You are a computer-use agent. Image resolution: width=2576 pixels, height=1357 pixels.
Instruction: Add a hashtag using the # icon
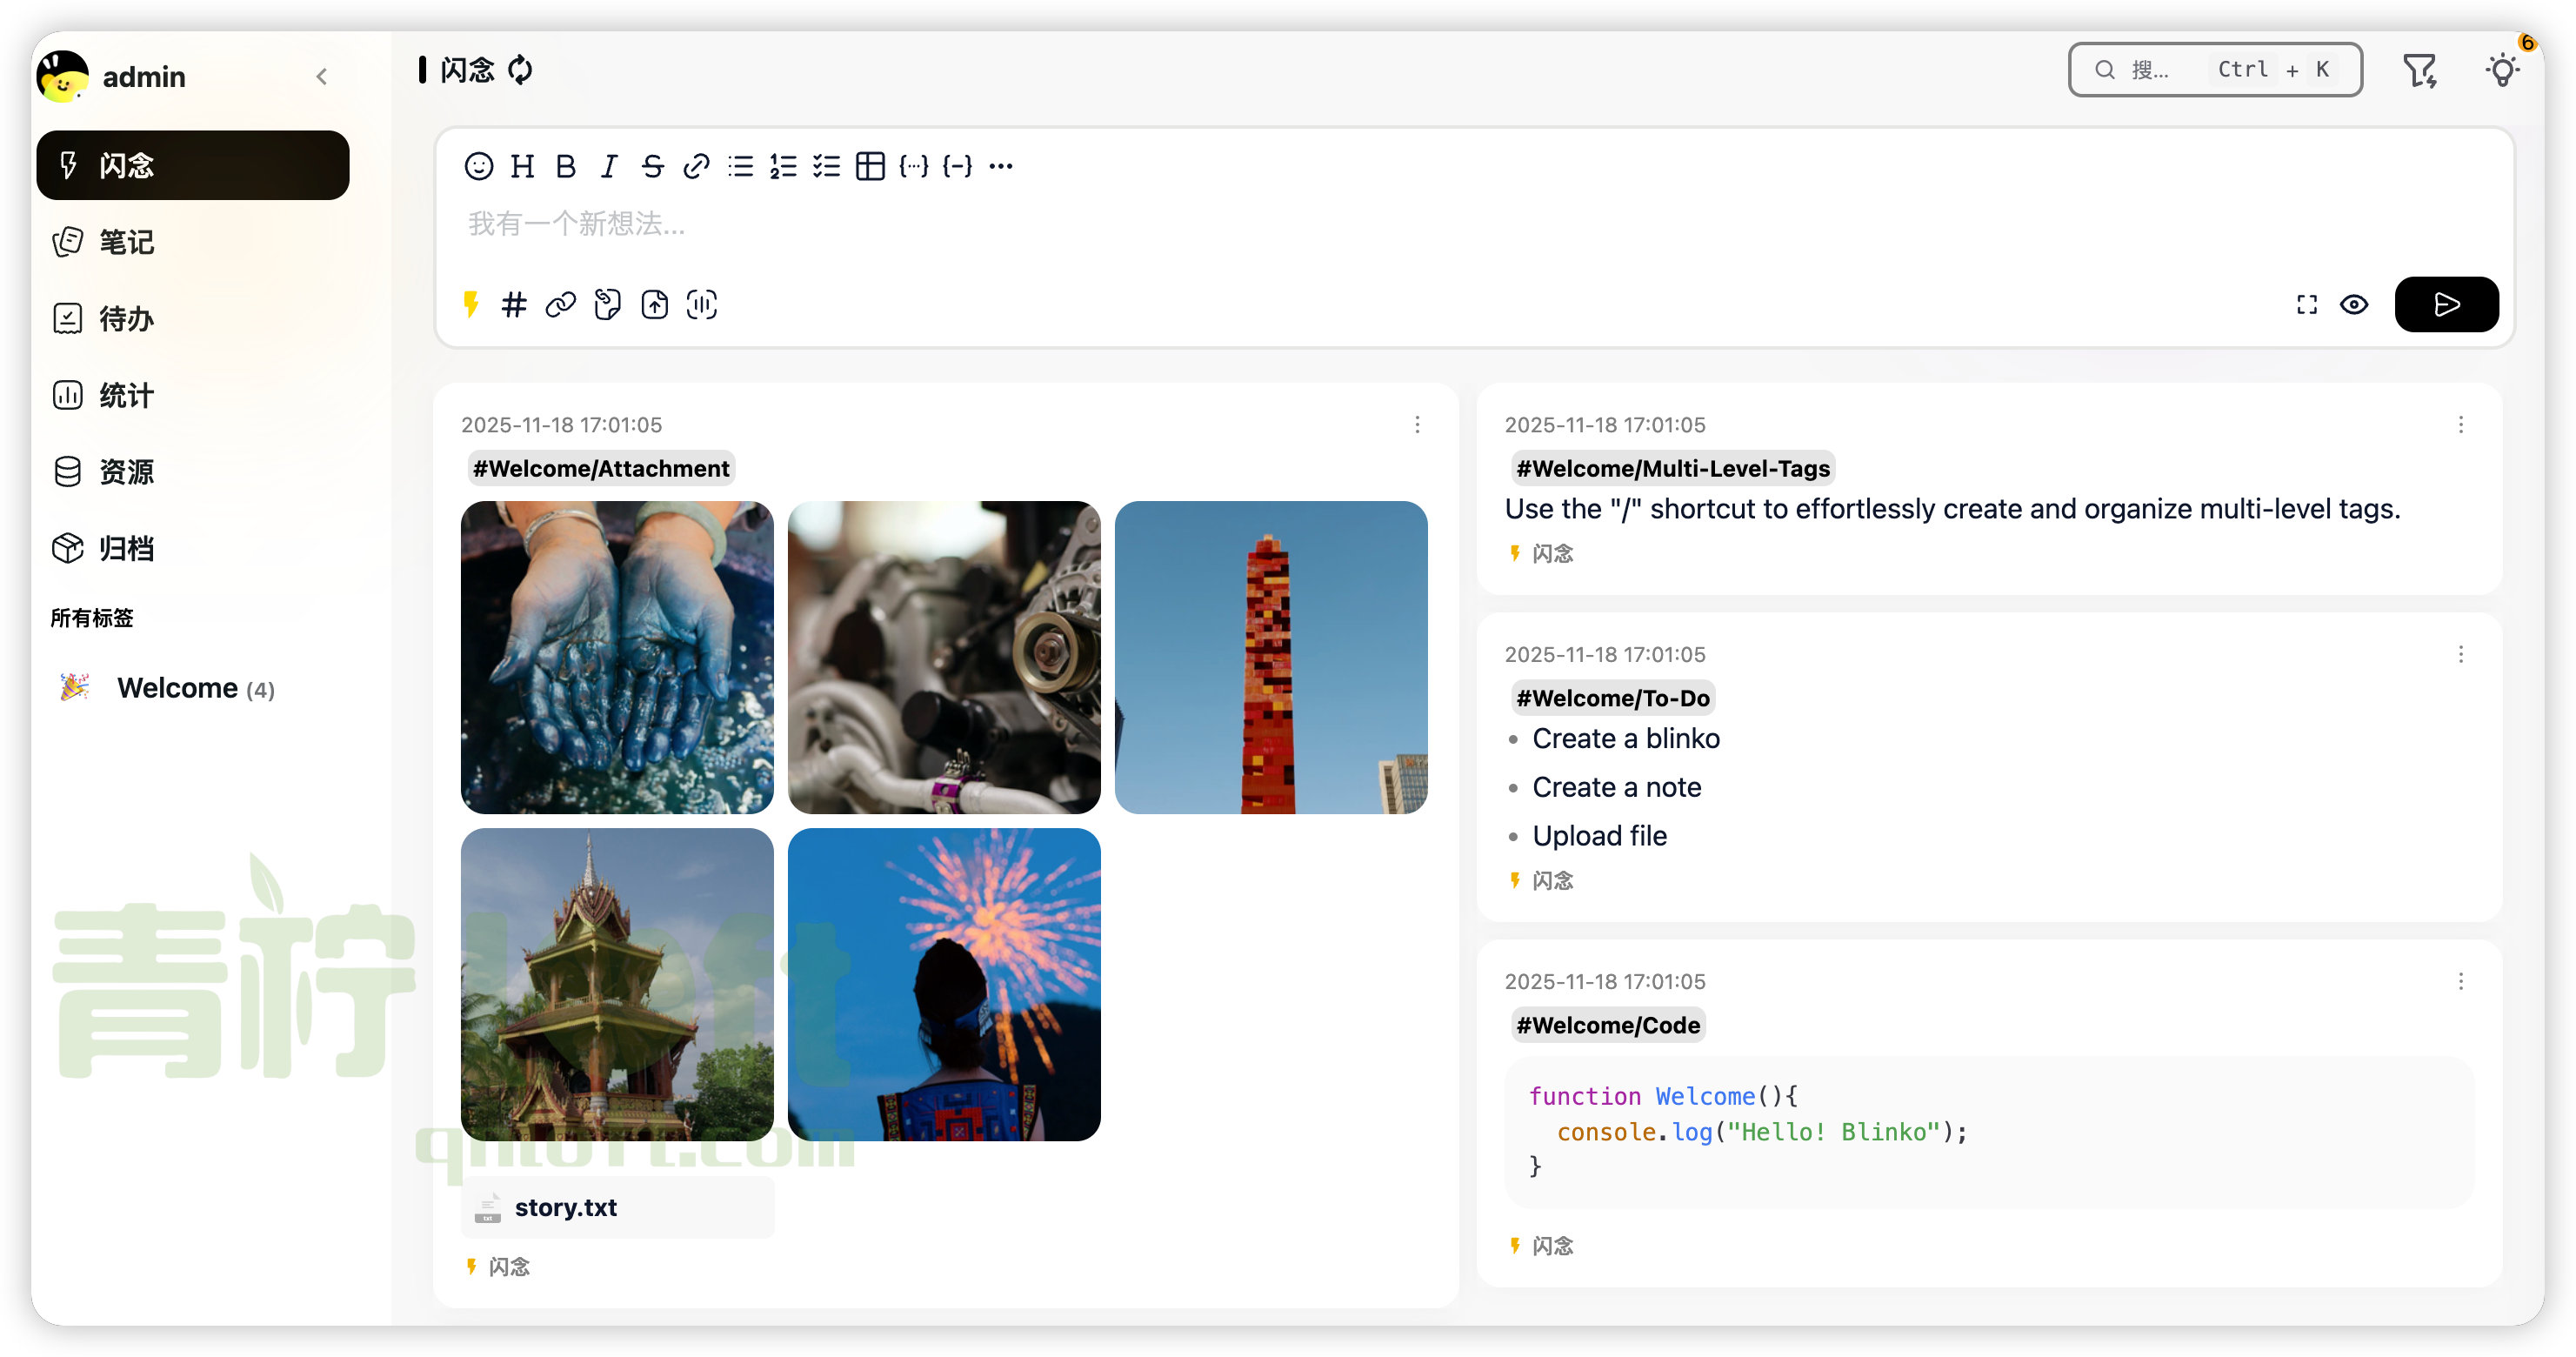514,304
